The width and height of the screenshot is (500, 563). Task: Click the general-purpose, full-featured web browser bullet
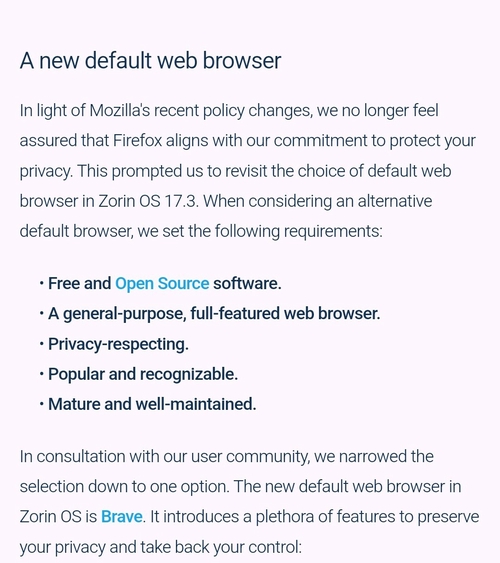pos(214,314)
